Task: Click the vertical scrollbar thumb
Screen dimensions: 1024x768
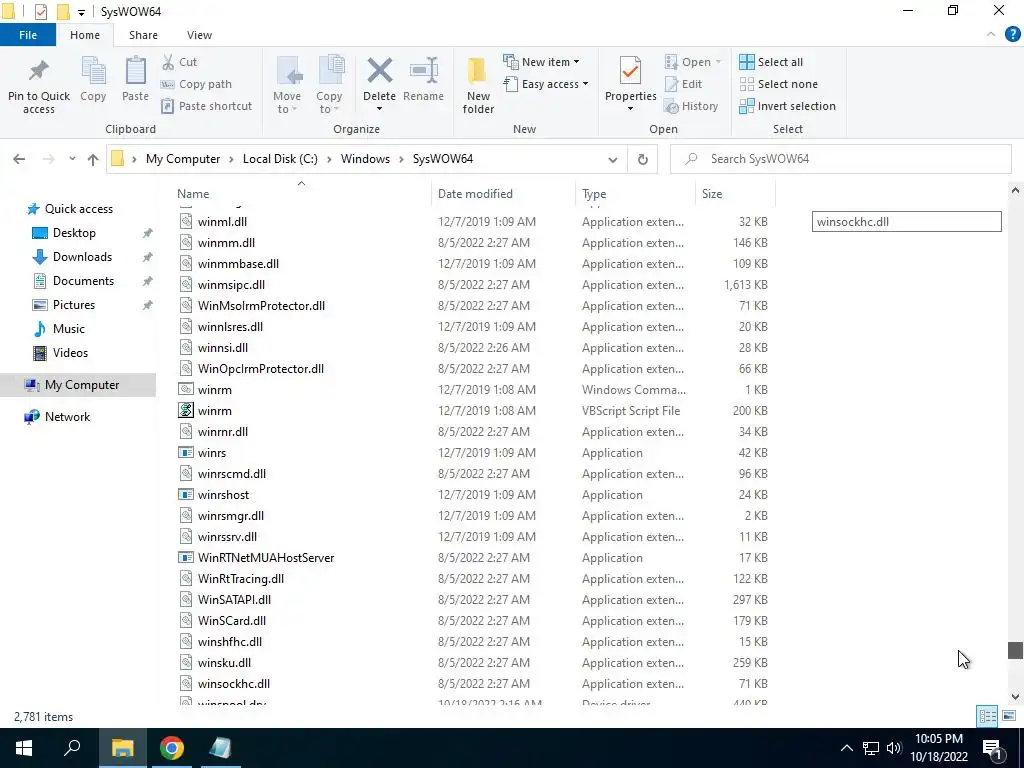Action: click(x=1014, y=650)
